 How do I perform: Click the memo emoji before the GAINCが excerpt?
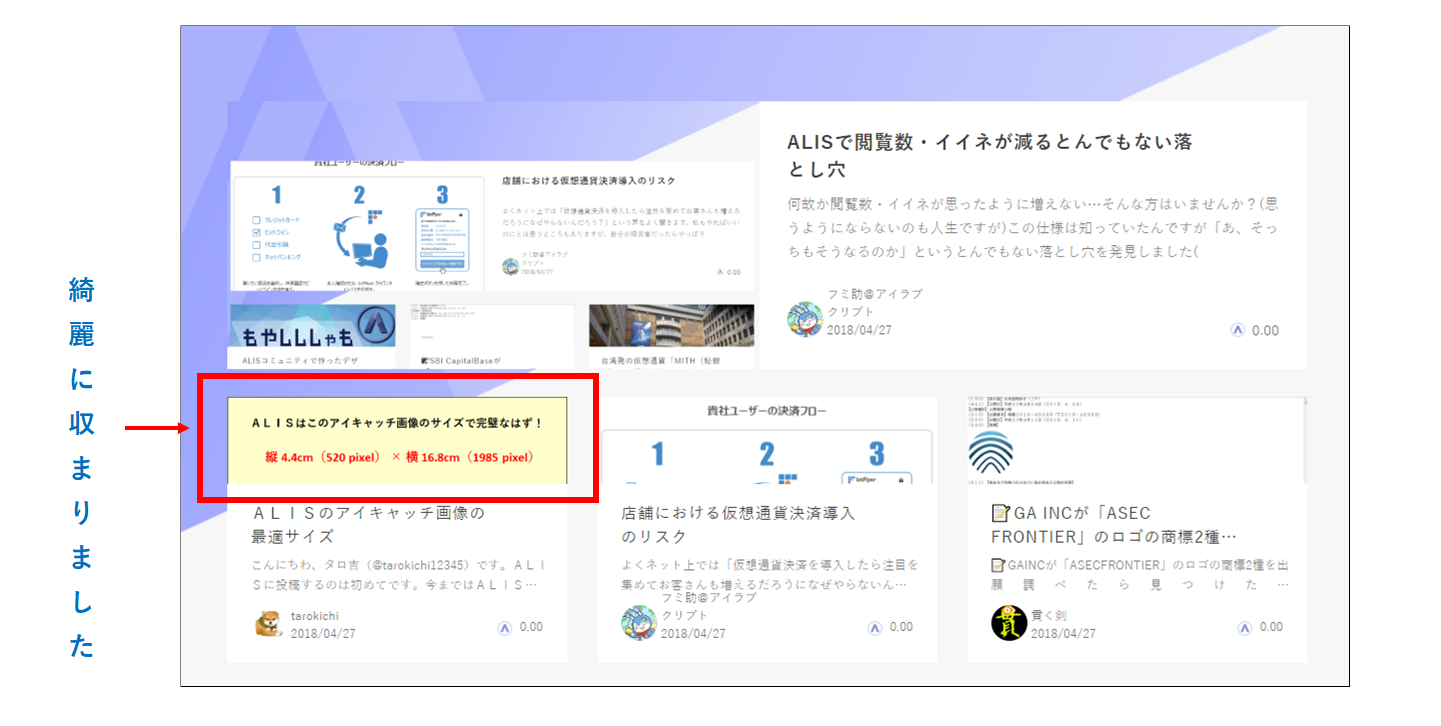coord(999,565)
